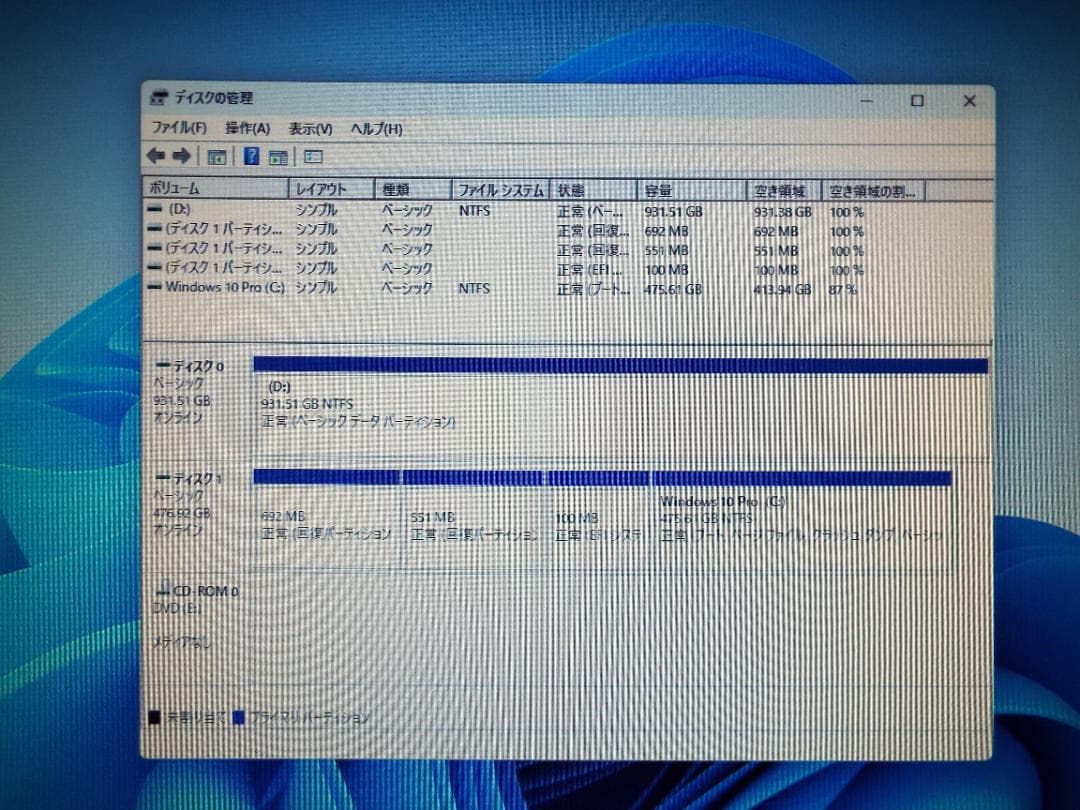Open the ヘルプ(H) menu
This screenshot has height=810, width=1080.
click(x=377, y=128)
